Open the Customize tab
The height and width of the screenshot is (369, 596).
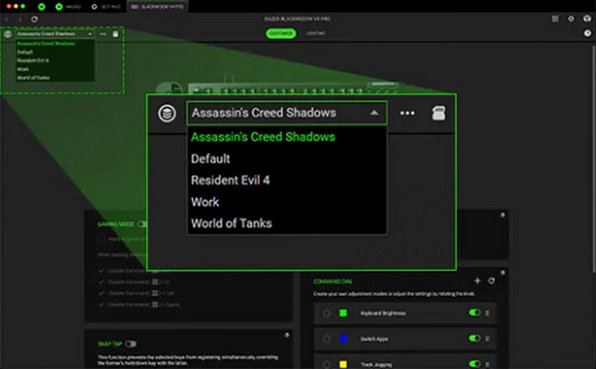coord(281,33)
